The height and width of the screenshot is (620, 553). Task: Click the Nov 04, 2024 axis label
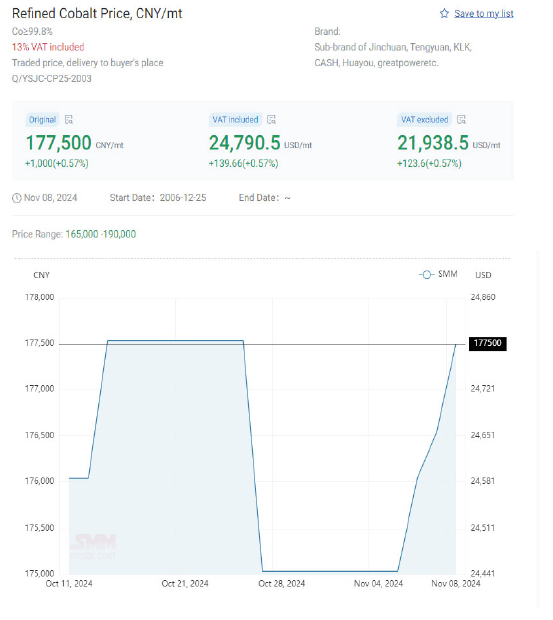(378, 584)
